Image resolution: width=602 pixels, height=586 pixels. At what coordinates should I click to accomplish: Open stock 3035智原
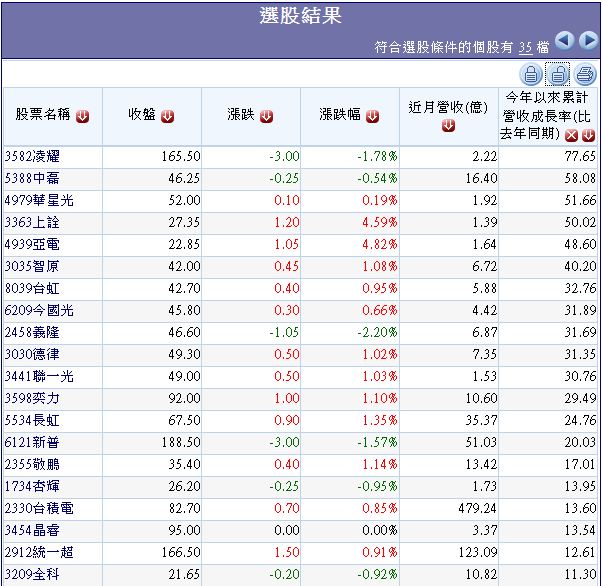pyautogui.click(x=32, y=267)
